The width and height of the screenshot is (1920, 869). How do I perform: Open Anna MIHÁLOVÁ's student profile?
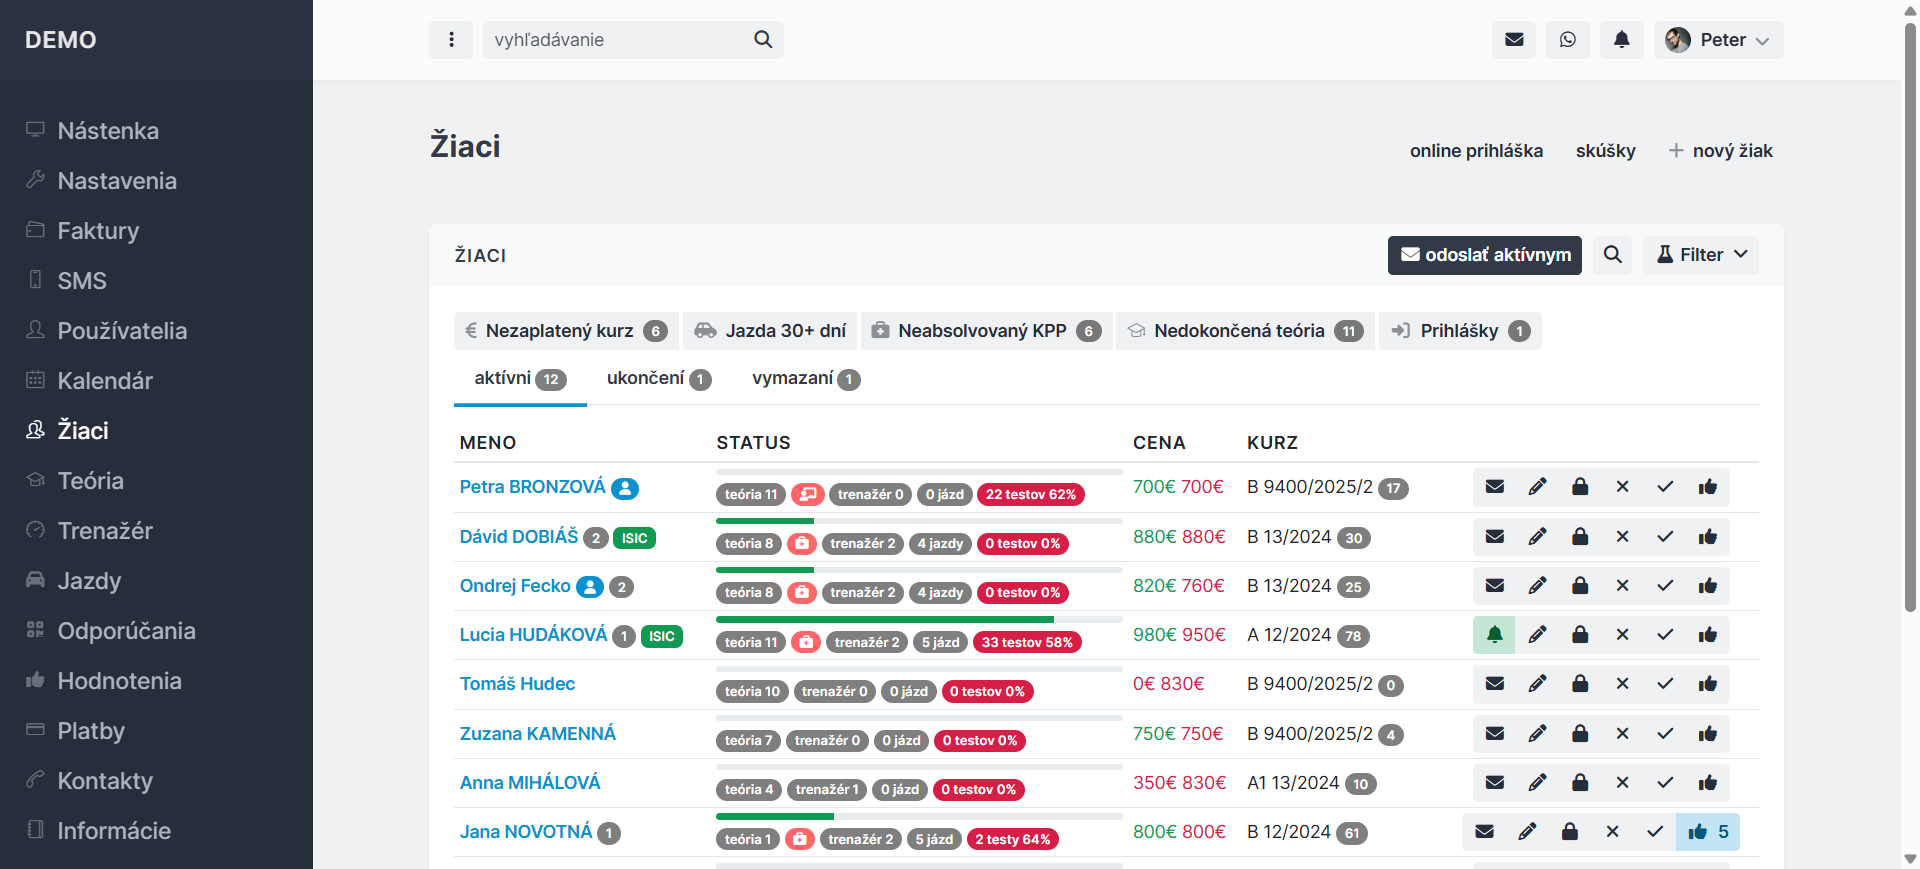point(530,783)
